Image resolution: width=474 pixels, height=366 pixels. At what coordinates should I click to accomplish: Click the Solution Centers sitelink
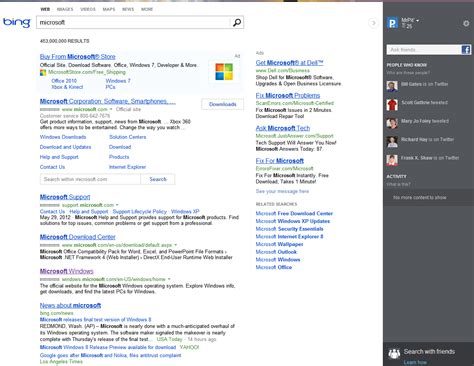point(128,137)
